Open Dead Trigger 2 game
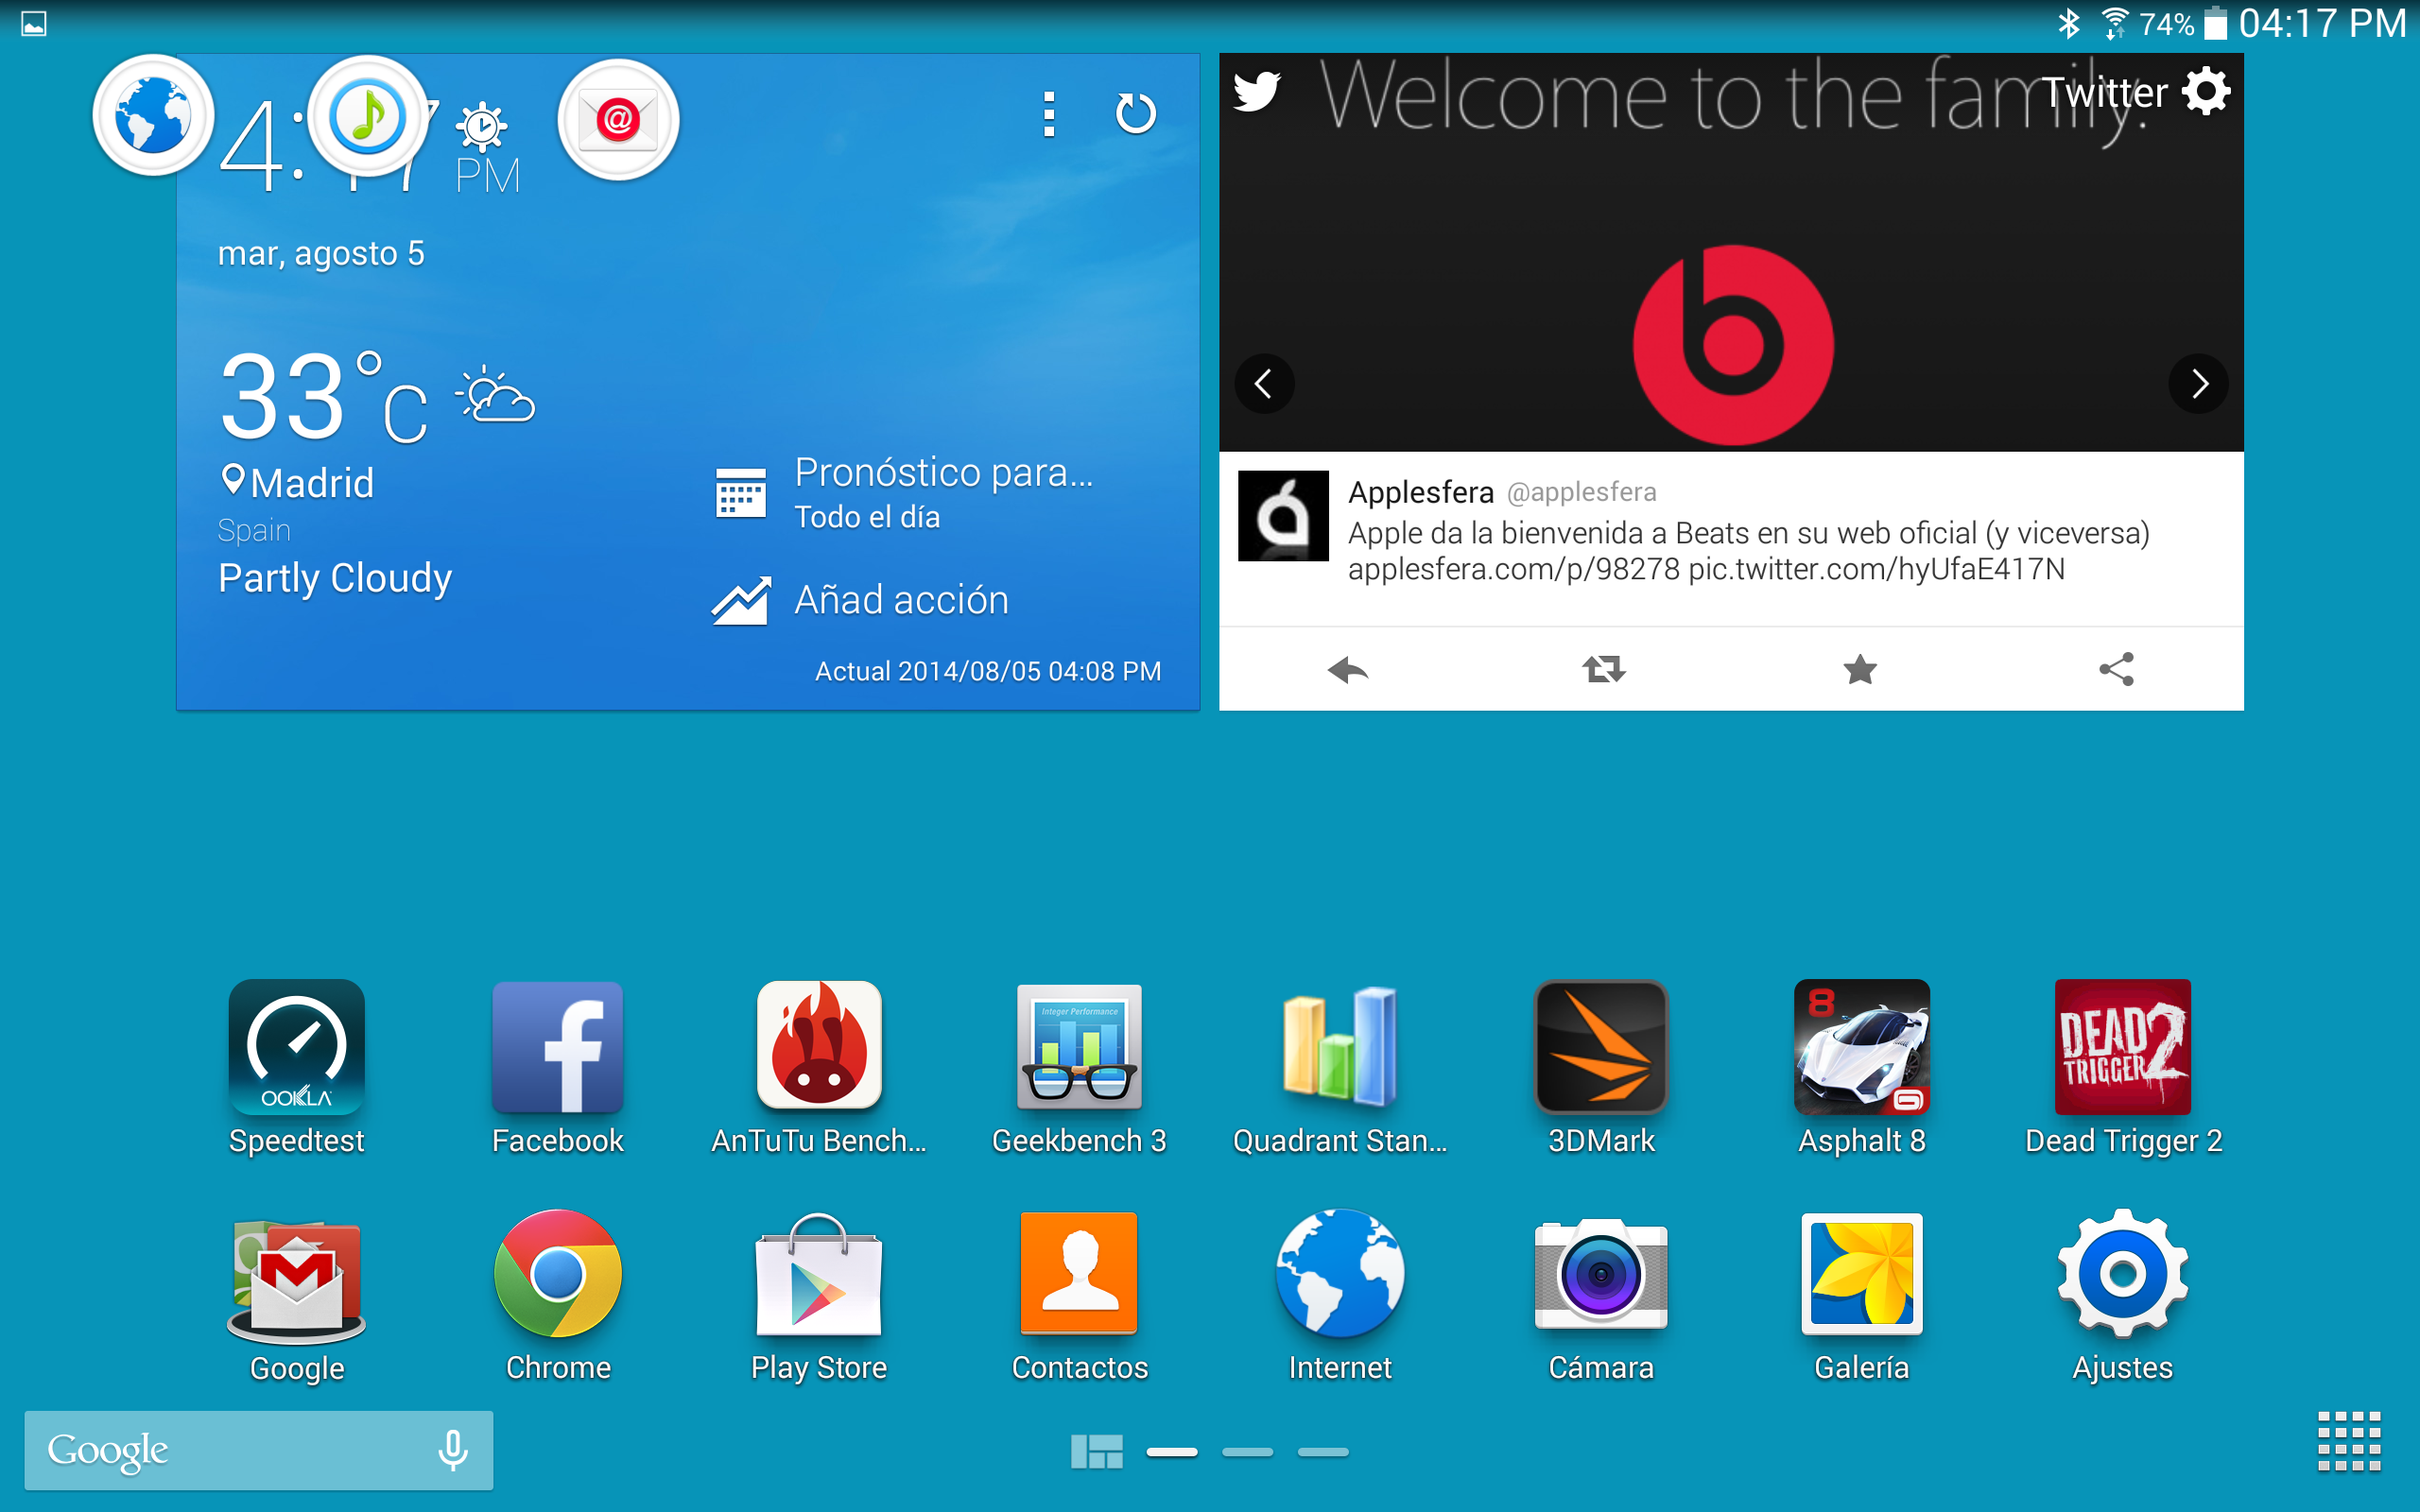 click(x=2123, y=1047)
